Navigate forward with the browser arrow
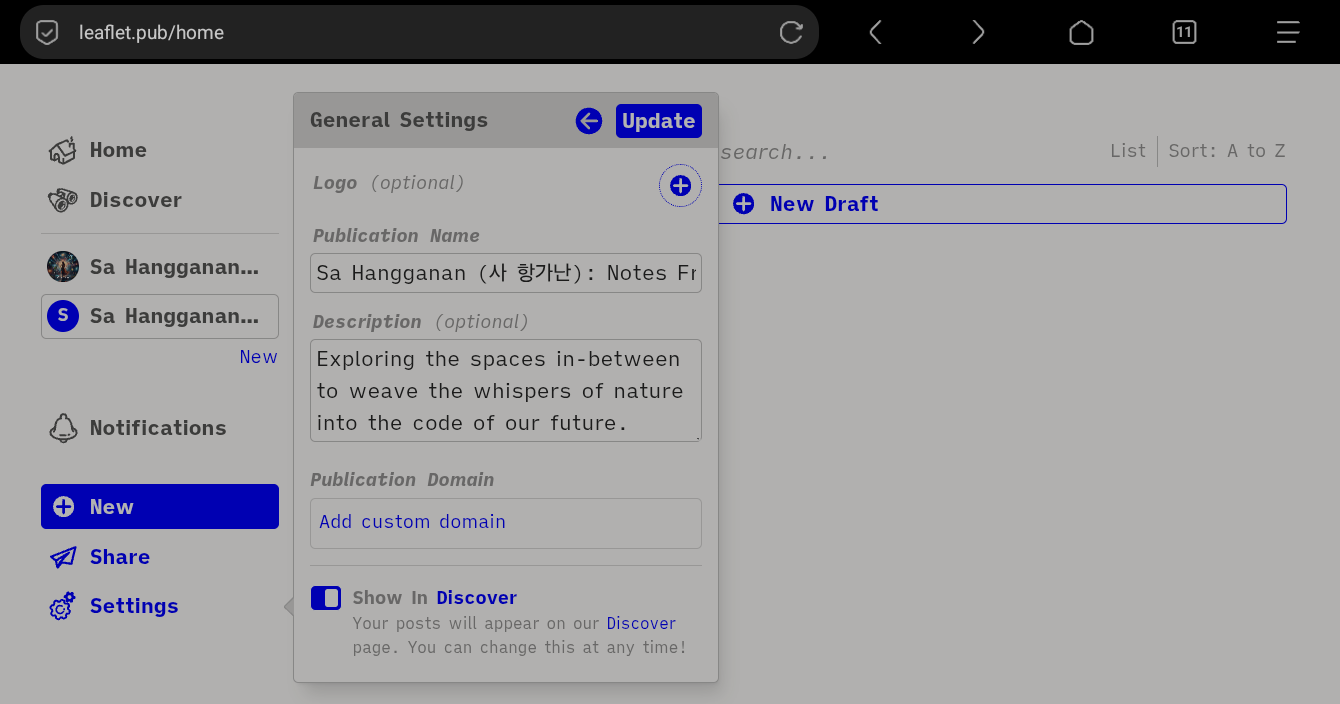 click(978, 32)
